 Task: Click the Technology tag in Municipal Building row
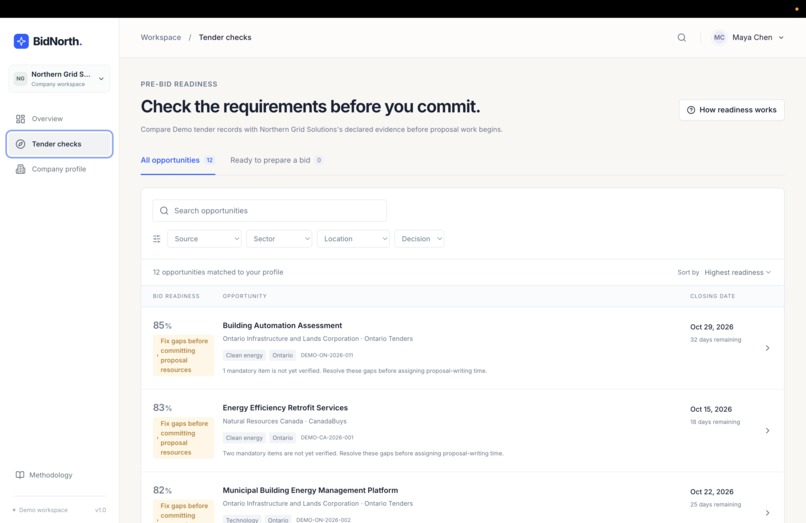[x=242, y=519]
